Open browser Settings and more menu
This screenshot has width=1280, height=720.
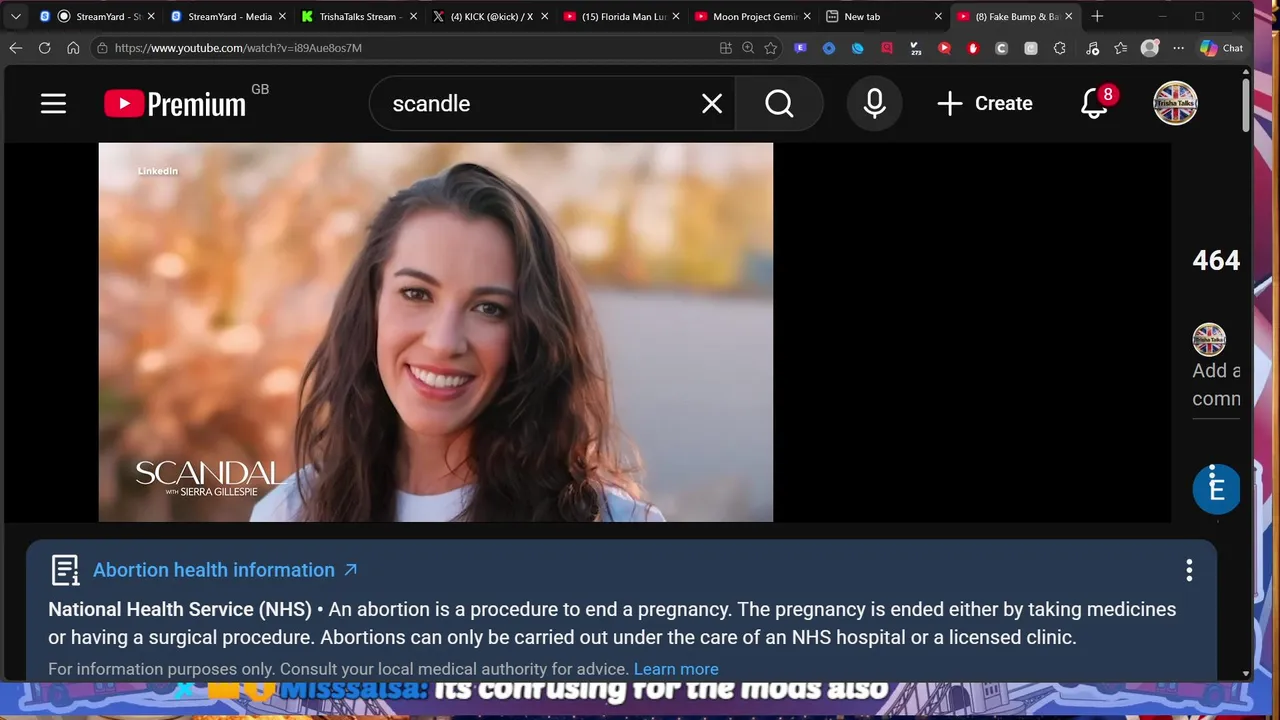[x=1178, y=48]
